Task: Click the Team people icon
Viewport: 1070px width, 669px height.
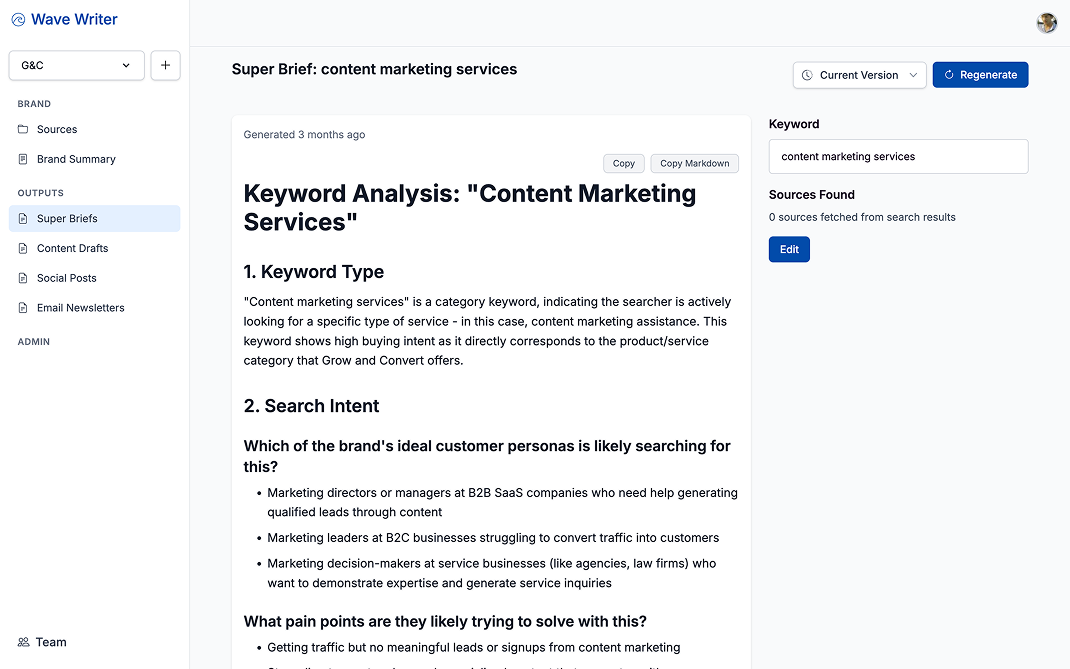Action: click(23, 642)
